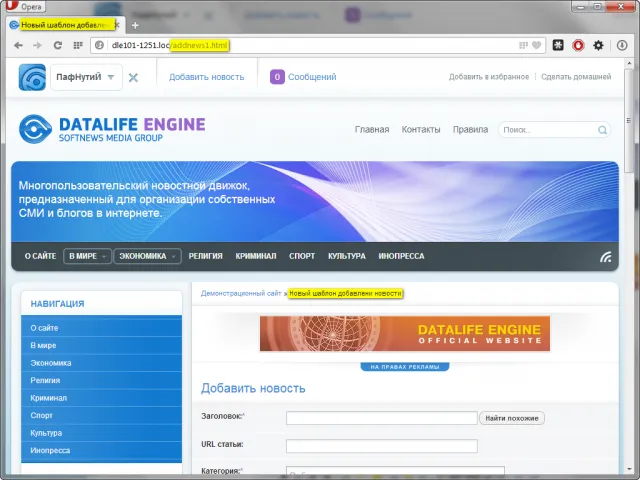Open КРИМИНАЛ in the dark menu bar
Viewport: 640px width, 480px height.
(x=256, y=256)
